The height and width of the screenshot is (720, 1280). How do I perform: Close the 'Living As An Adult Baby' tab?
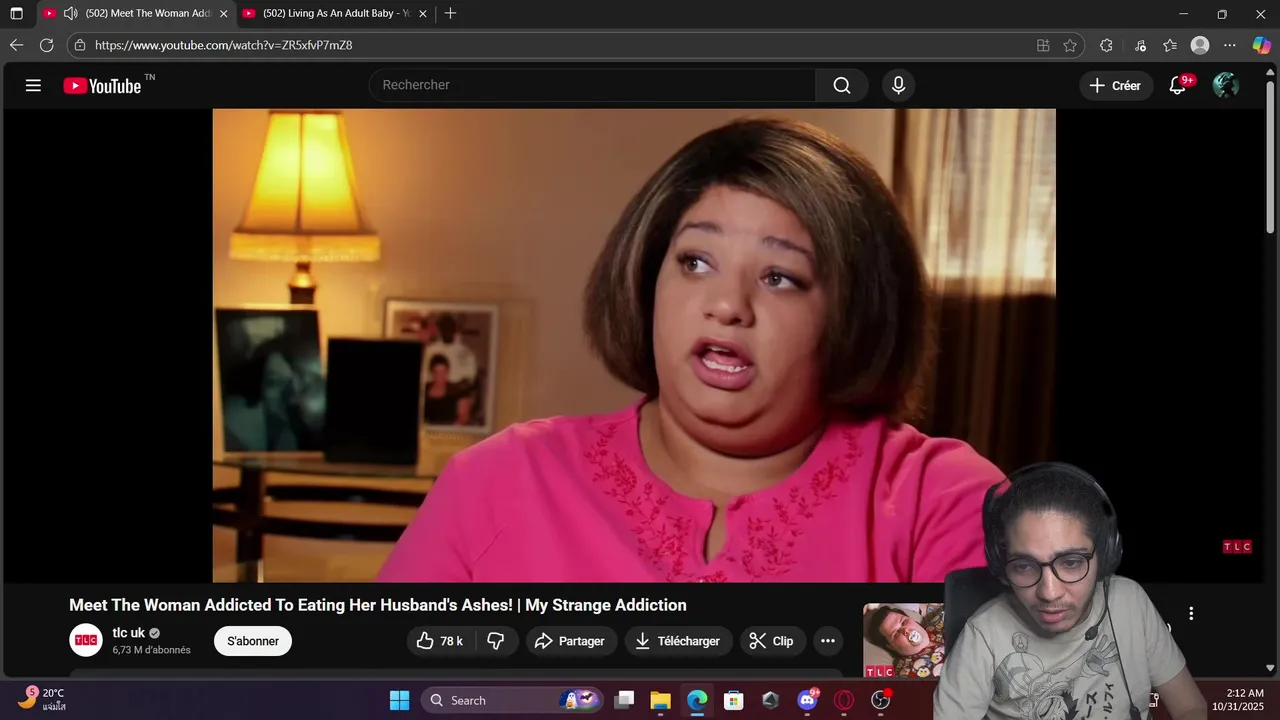point(423,14)
